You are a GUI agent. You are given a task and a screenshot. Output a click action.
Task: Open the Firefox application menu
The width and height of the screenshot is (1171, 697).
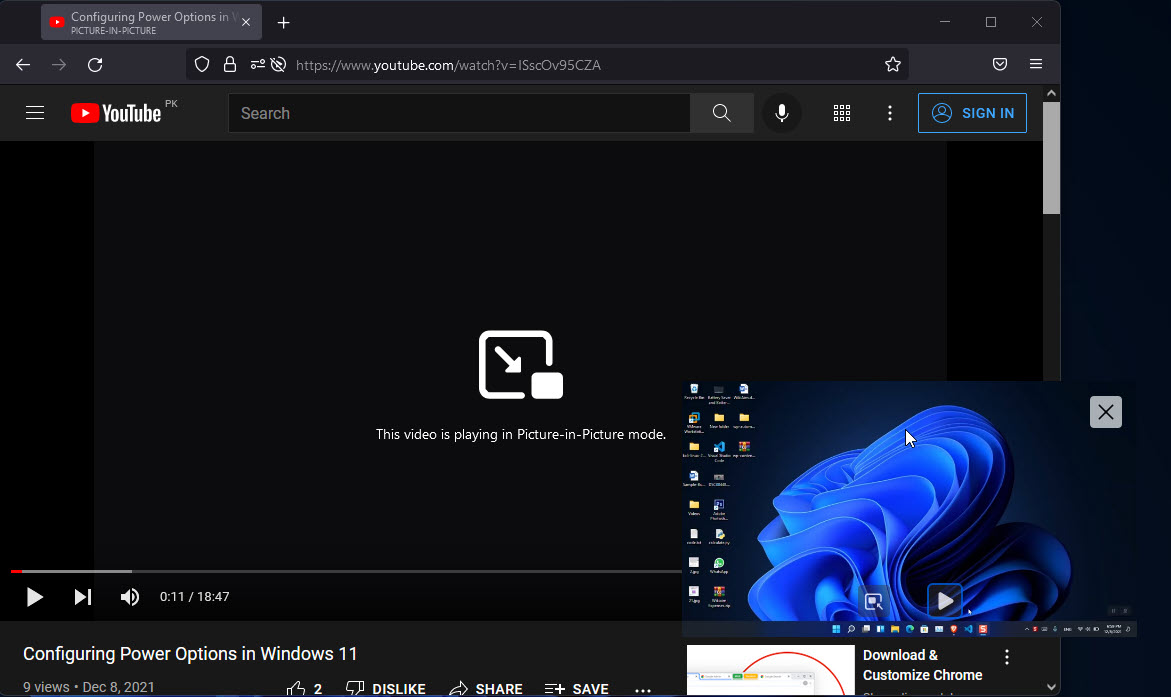tap(1036, 65)
